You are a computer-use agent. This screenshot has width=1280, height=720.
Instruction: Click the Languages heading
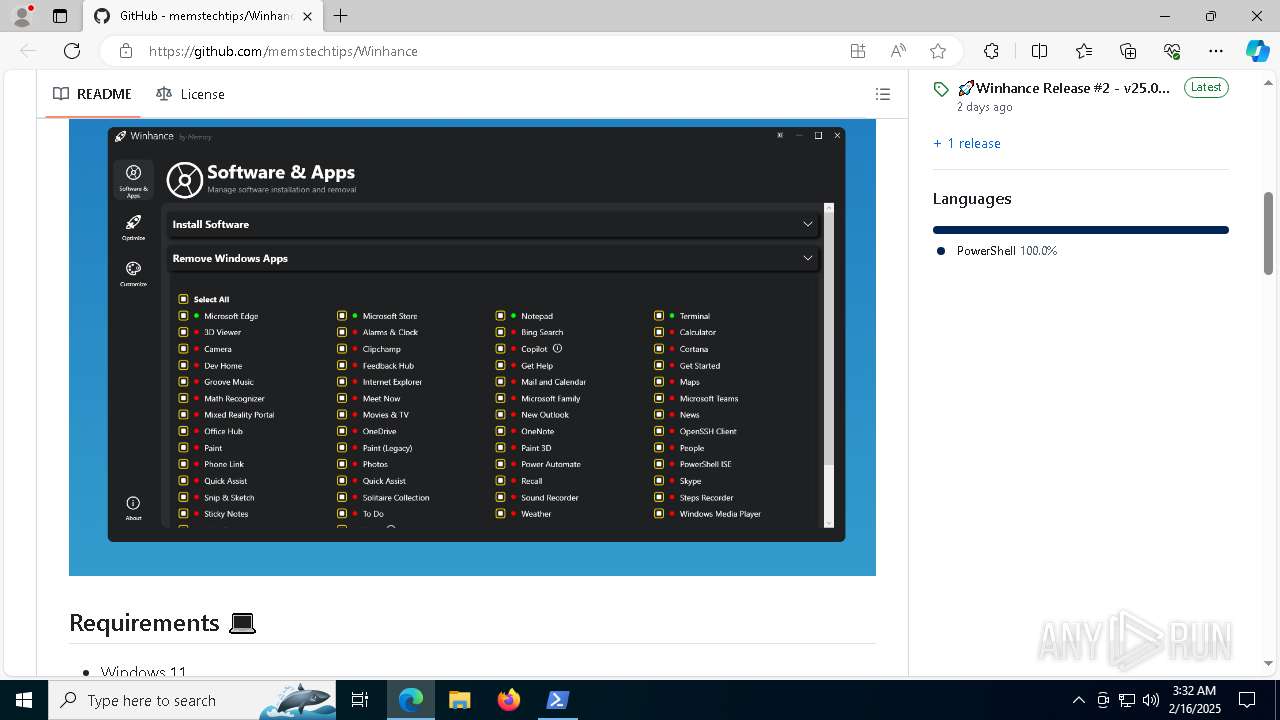(972, 198)
